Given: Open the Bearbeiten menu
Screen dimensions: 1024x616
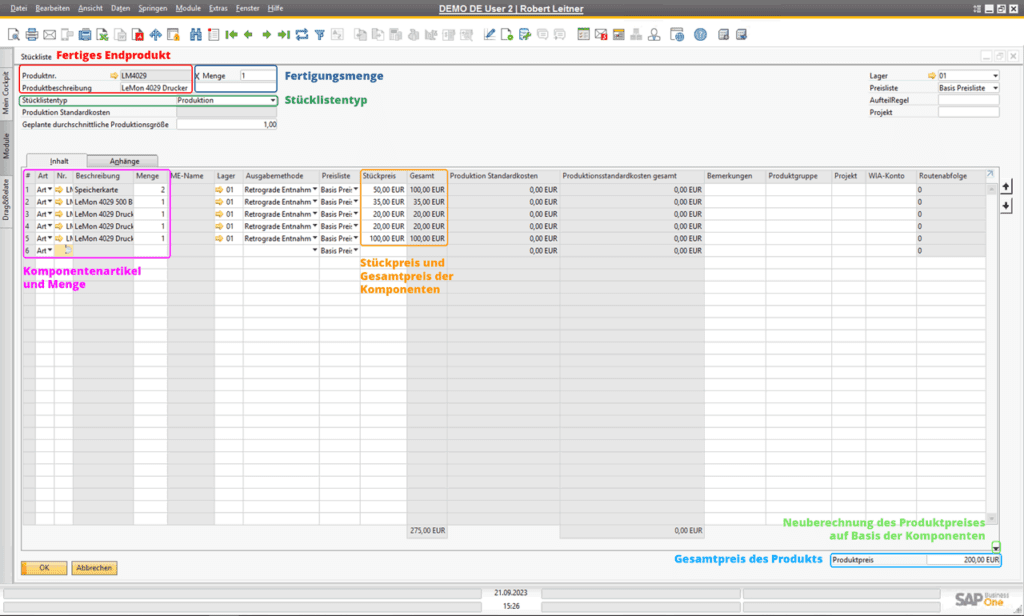Looking at the screenshot, I should click(52, 8).
